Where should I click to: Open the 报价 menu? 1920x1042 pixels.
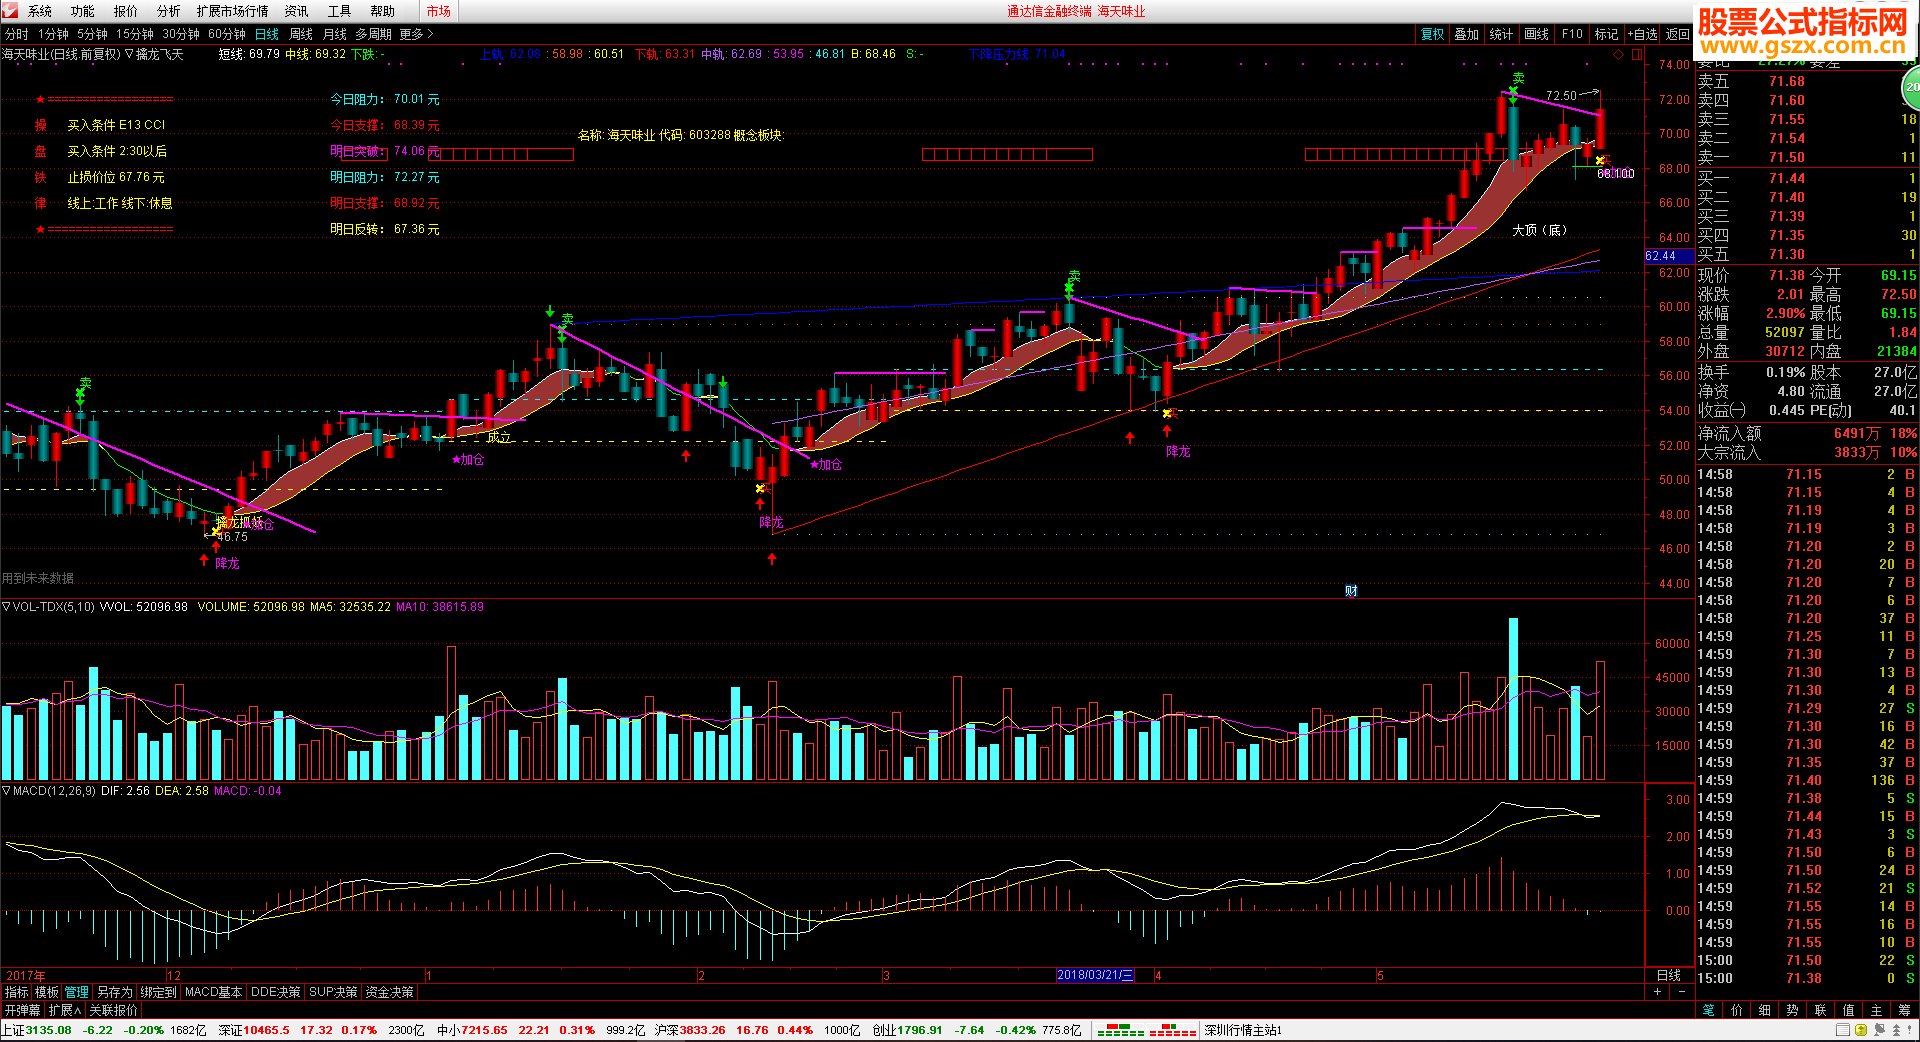(126, 11)
